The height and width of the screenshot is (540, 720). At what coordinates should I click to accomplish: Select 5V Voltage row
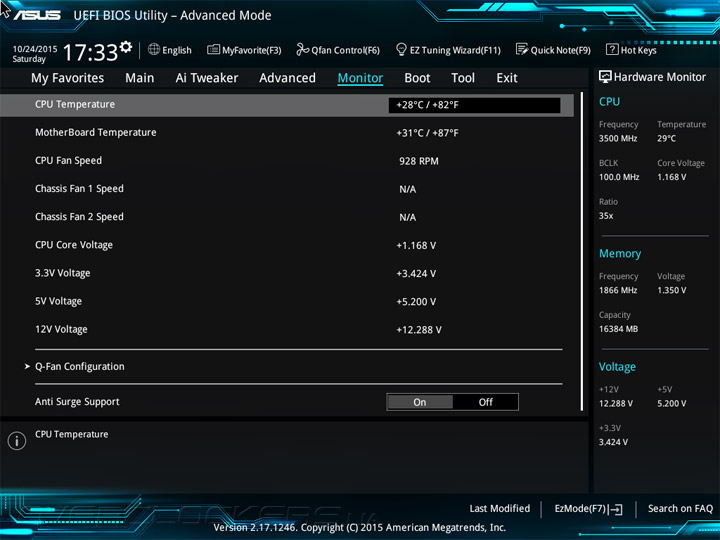coord(287,301)
